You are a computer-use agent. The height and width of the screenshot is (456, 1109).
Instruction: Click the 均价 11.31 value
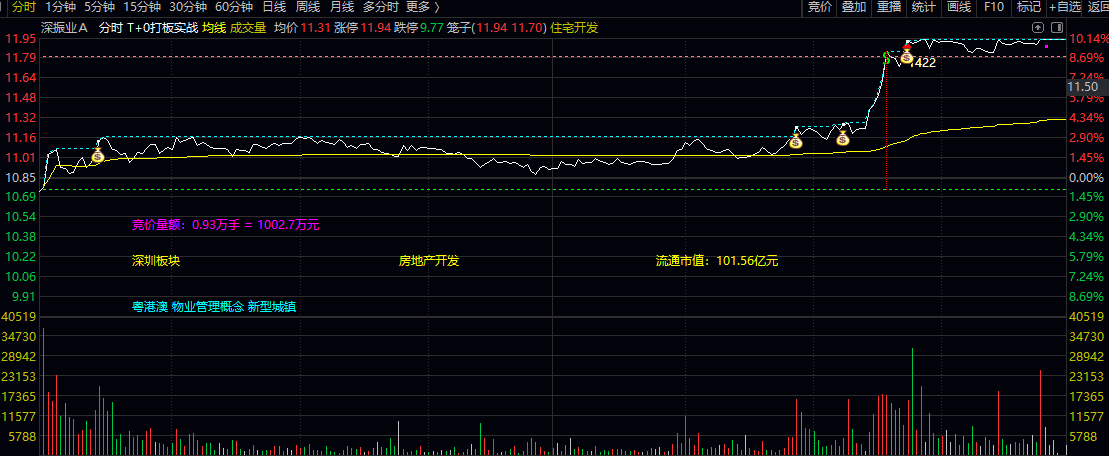pyautogui.click(x=301, y=28)
